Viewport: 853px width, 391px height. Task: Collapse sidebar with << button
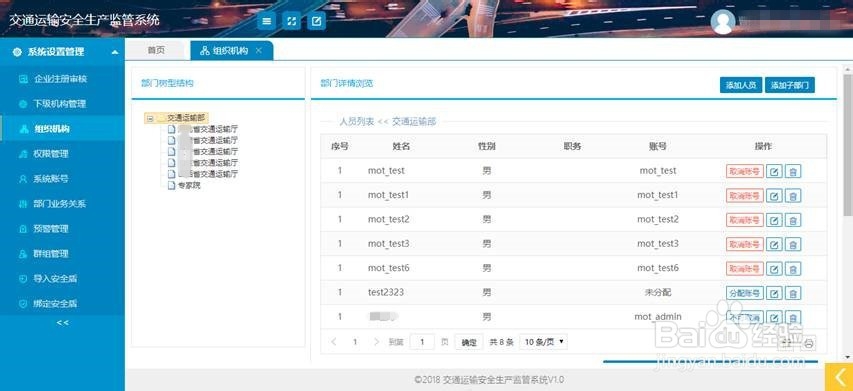point(63,322)
